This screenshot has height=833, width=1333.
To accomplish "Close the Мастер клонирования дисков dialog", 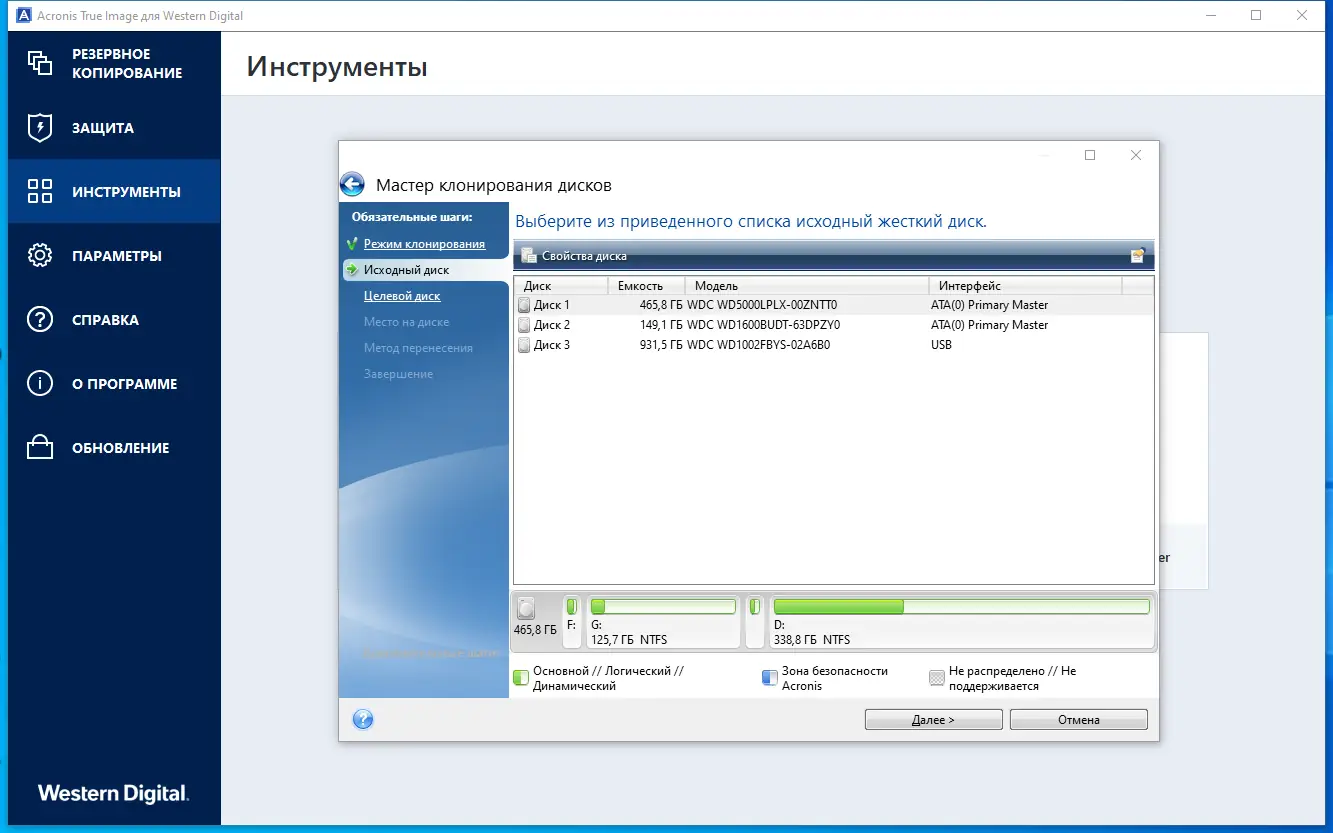I will (x=1136, y=155).
